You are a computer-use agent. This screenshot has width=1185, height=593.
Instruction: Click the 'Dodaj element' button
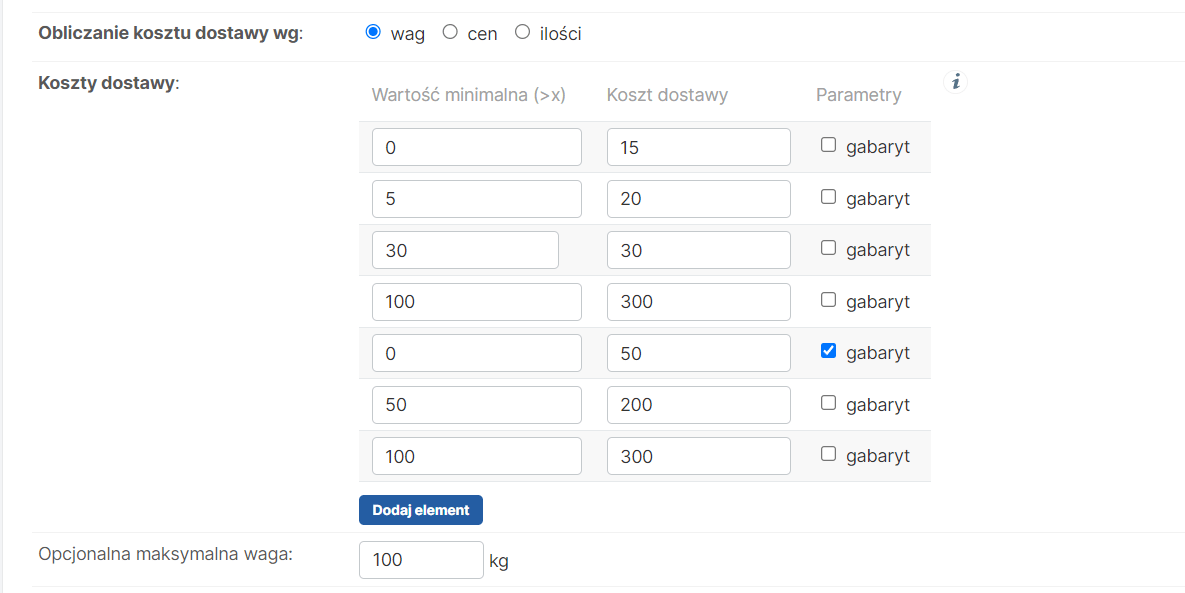[421, 510]
